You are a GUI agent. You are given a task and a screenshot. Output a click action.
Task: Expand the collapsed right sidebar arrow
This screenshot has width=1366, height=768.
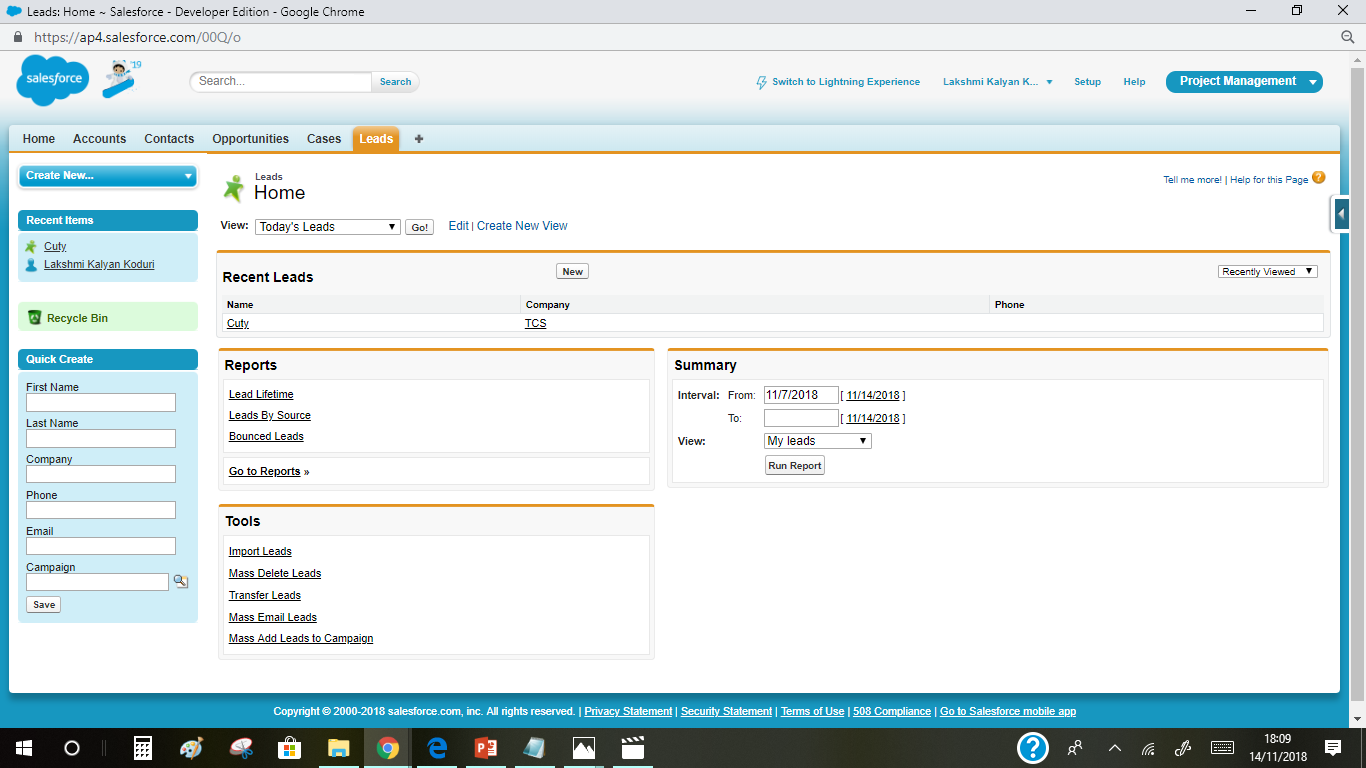(x=1341, y=213)
